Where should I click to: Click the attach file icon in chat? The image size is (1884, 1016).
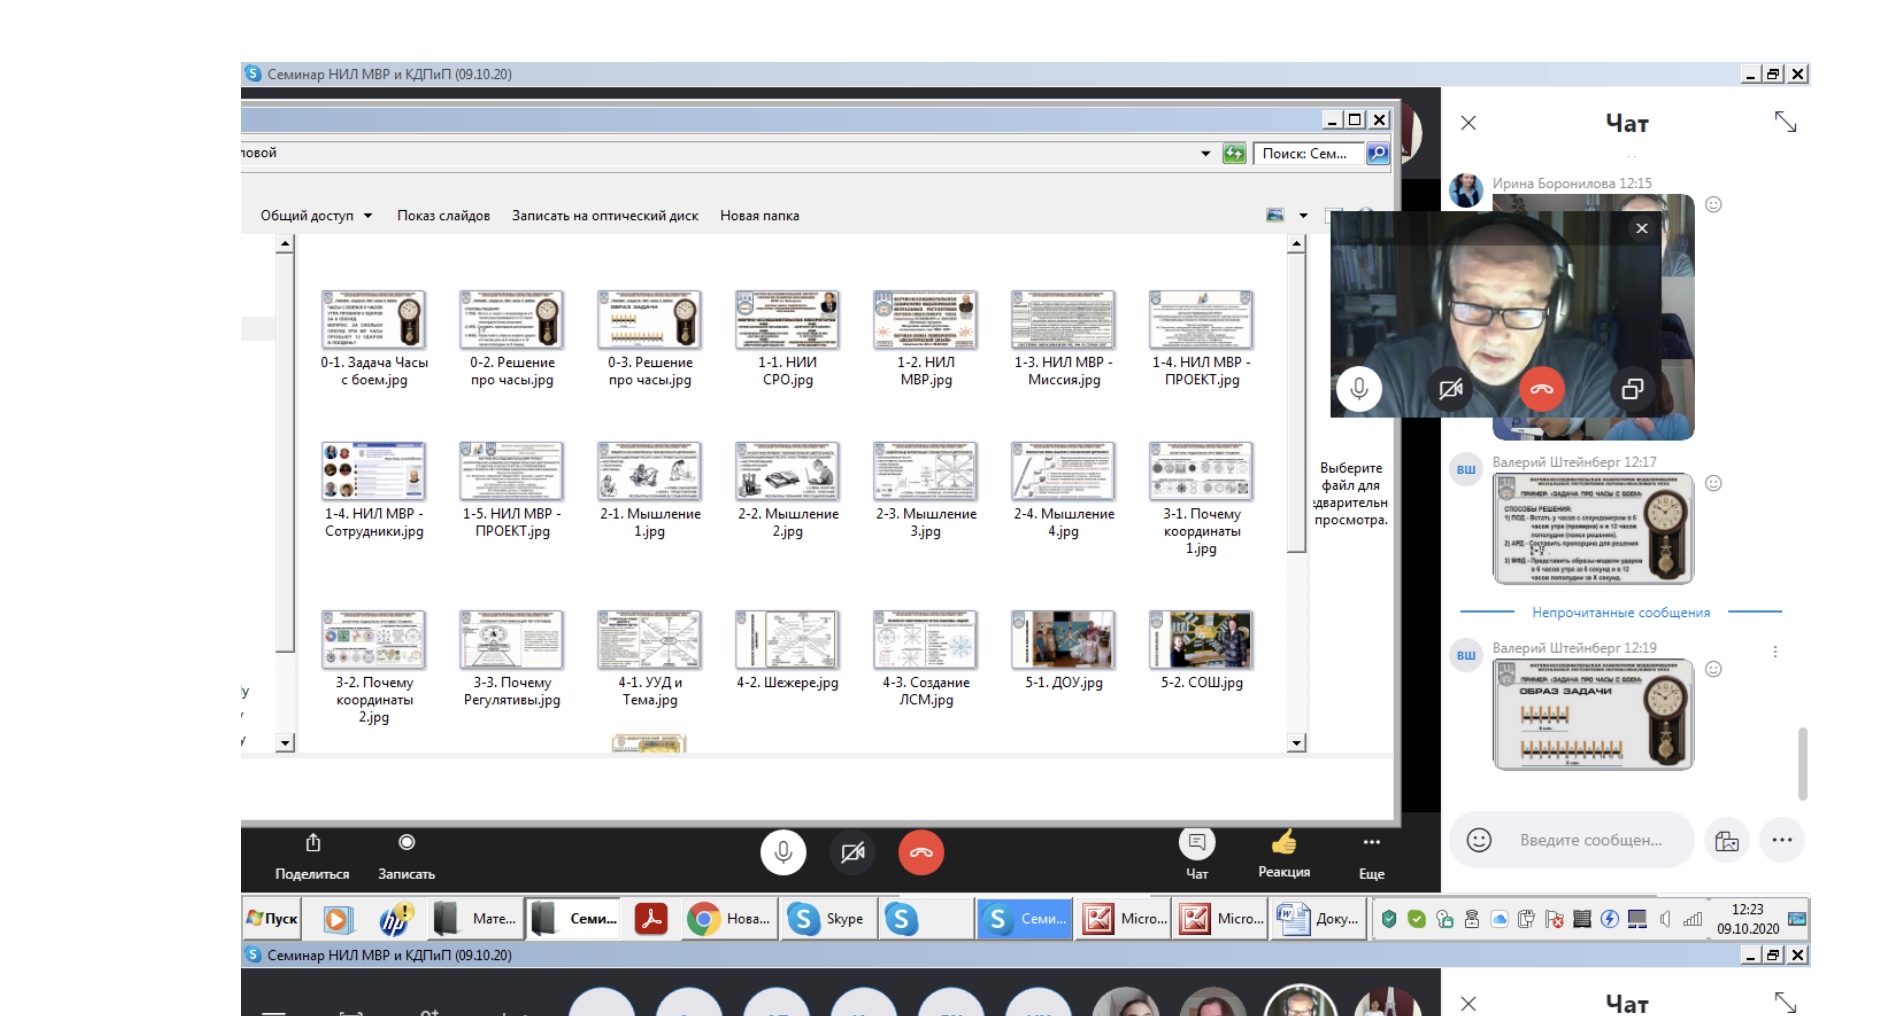pos(1727,840)
